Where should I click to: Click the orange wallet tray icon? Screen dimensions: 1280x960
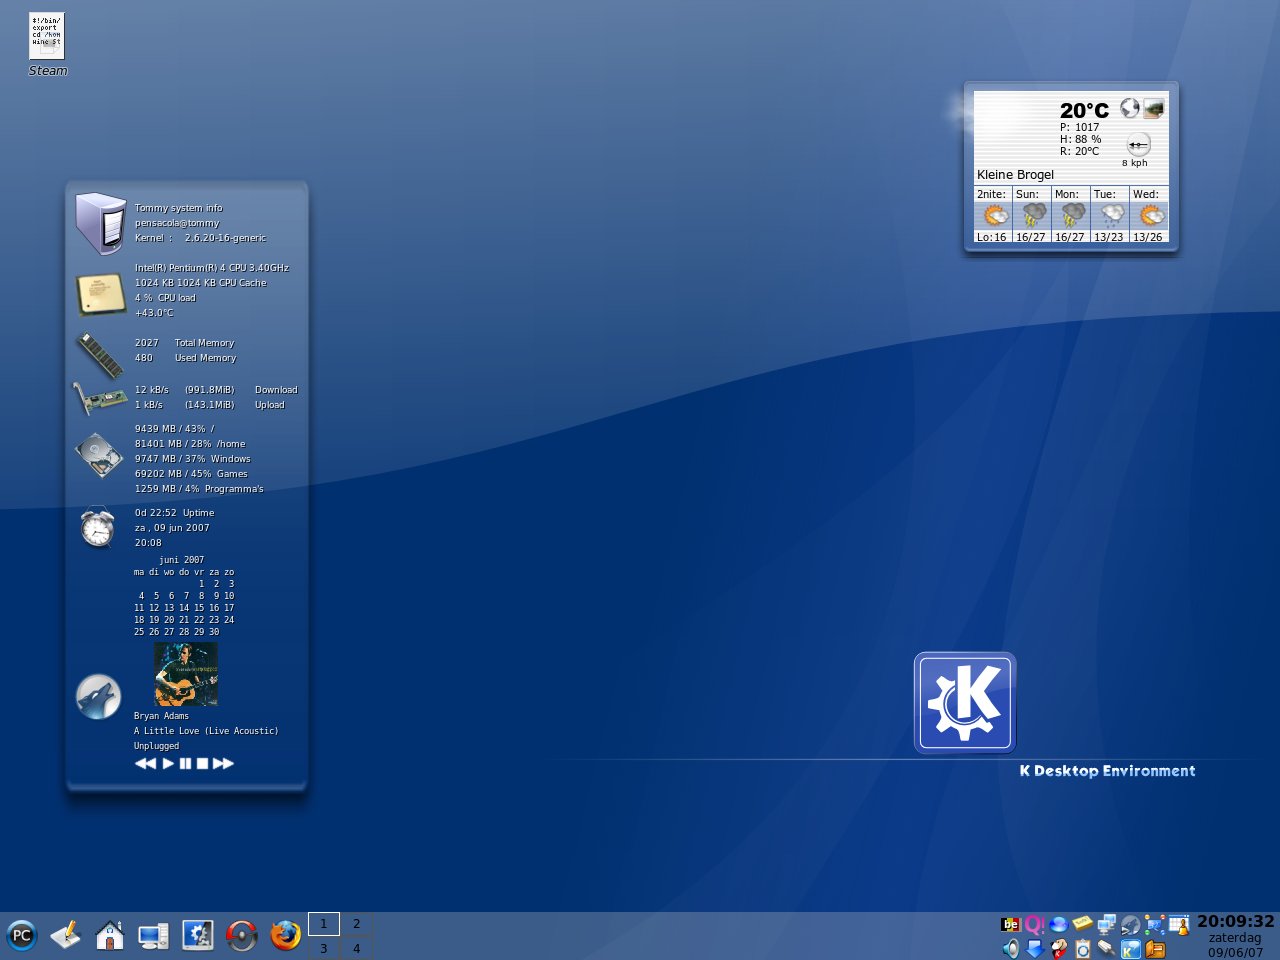(x=1155, y=949)
